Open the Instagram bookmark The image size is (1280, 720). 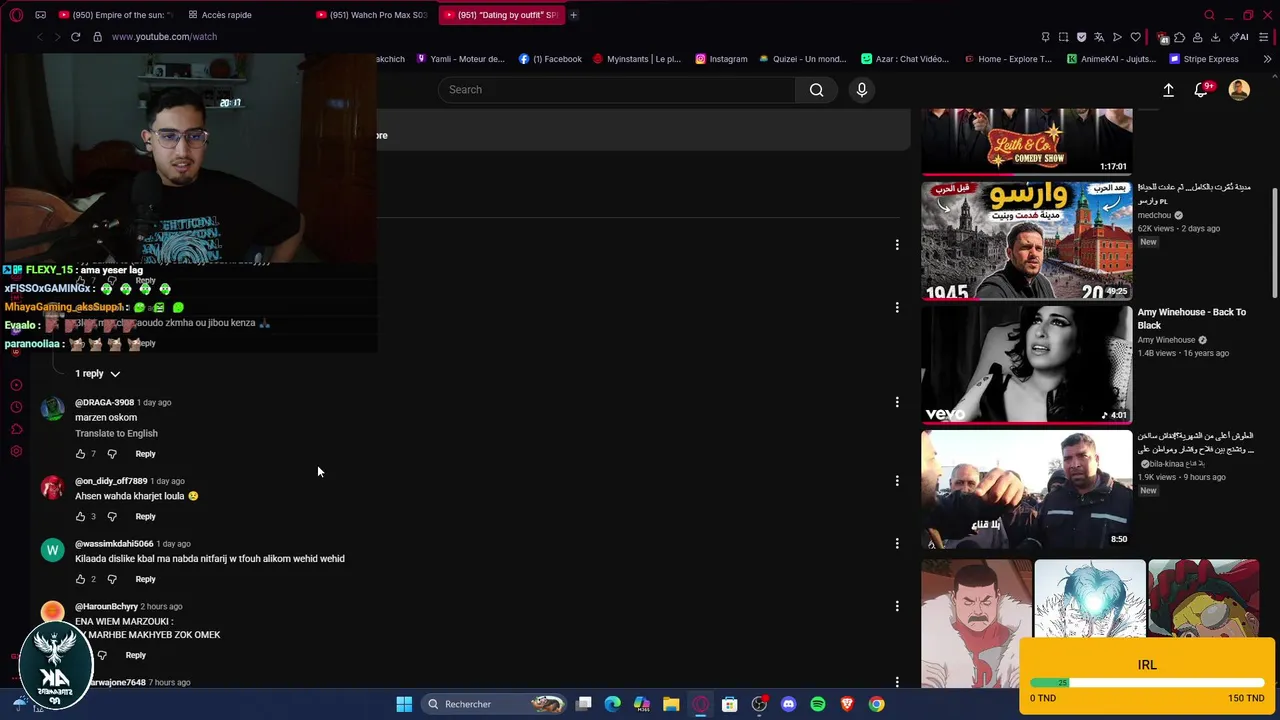pyautogui.click(x=721, y=59)
